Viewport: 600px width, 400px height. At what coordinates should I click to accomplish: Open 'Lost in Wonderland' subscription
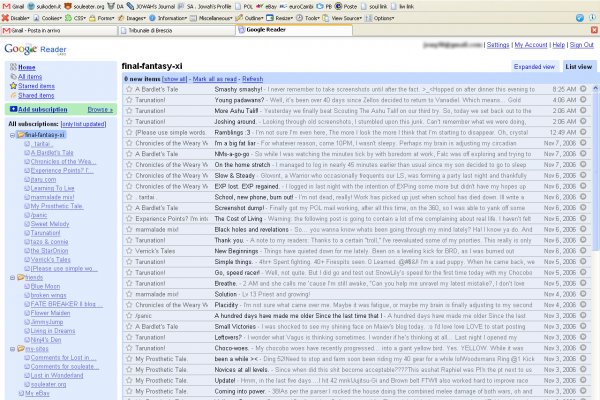tap(57, 375)
